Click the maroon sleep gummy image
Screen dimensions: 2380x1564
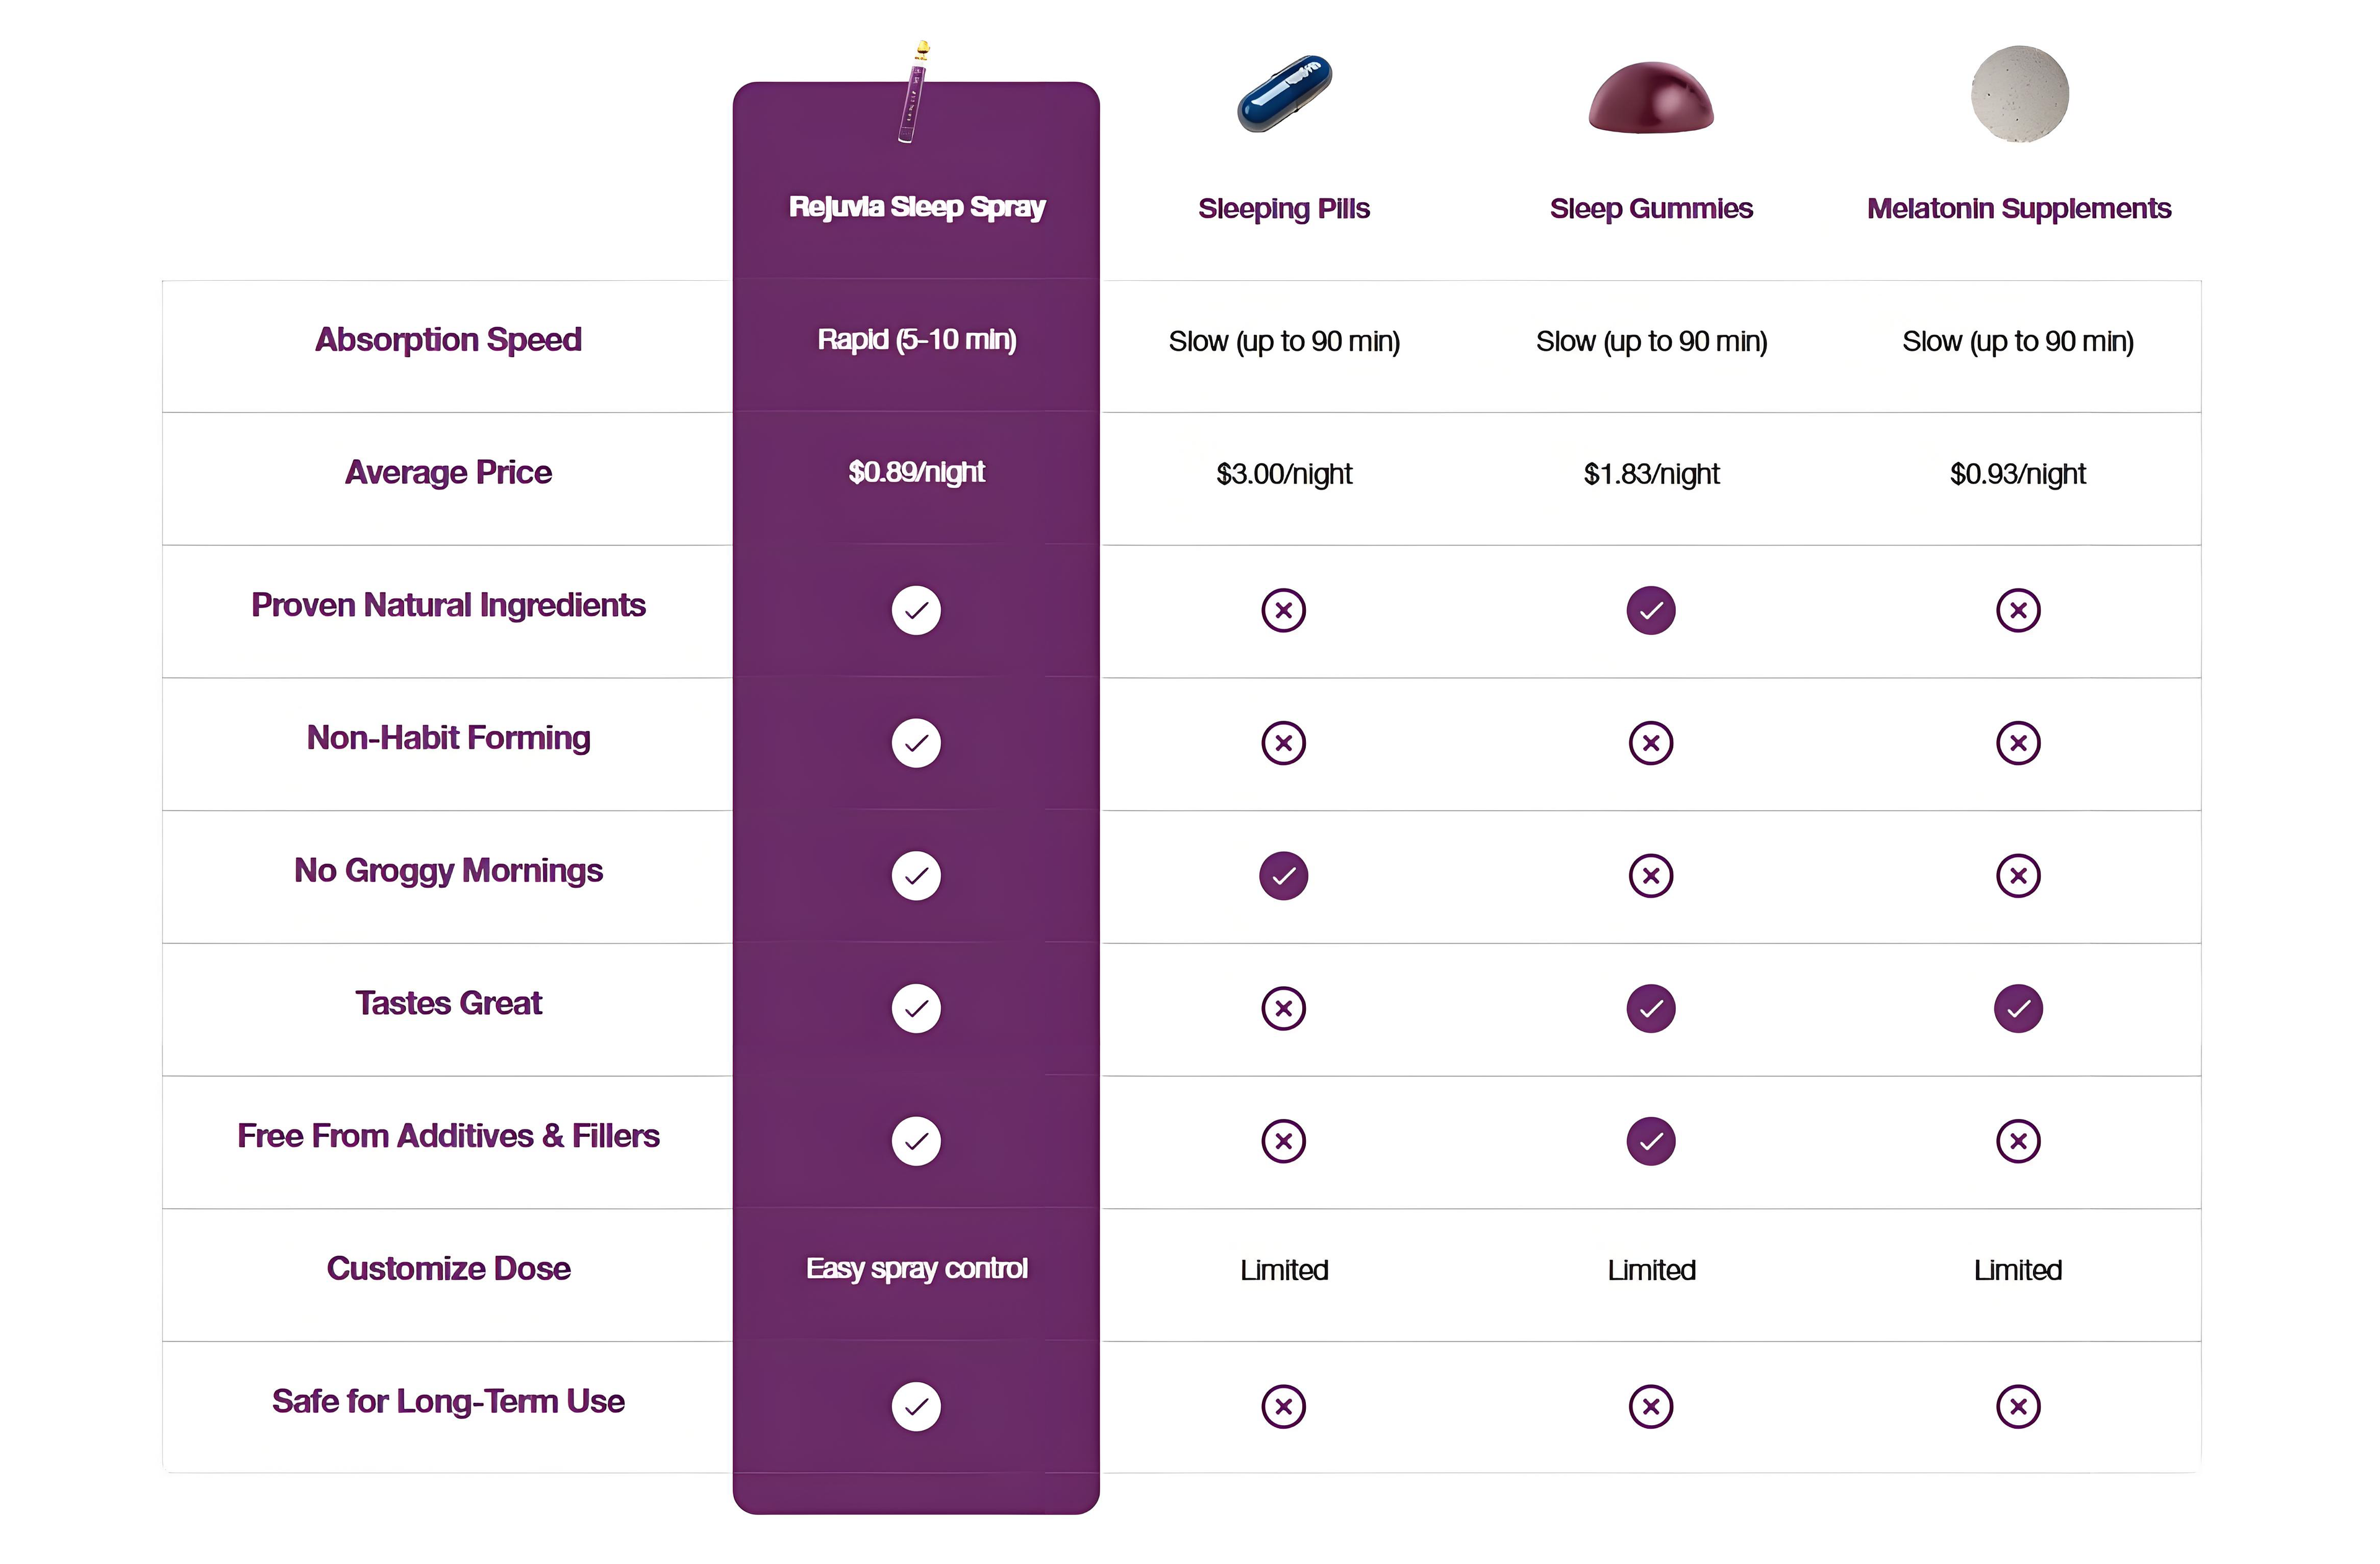[1651, 98]
